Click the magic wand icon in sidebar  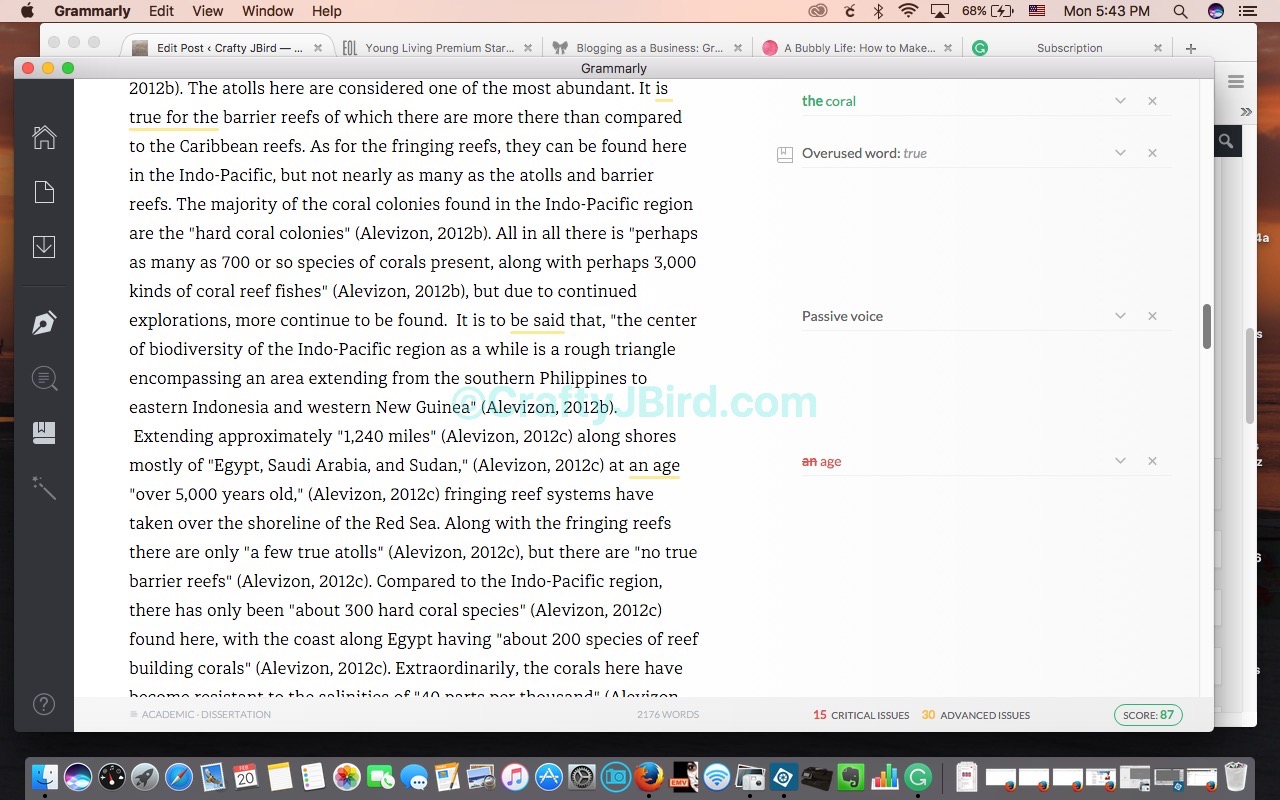pos(44,487)
